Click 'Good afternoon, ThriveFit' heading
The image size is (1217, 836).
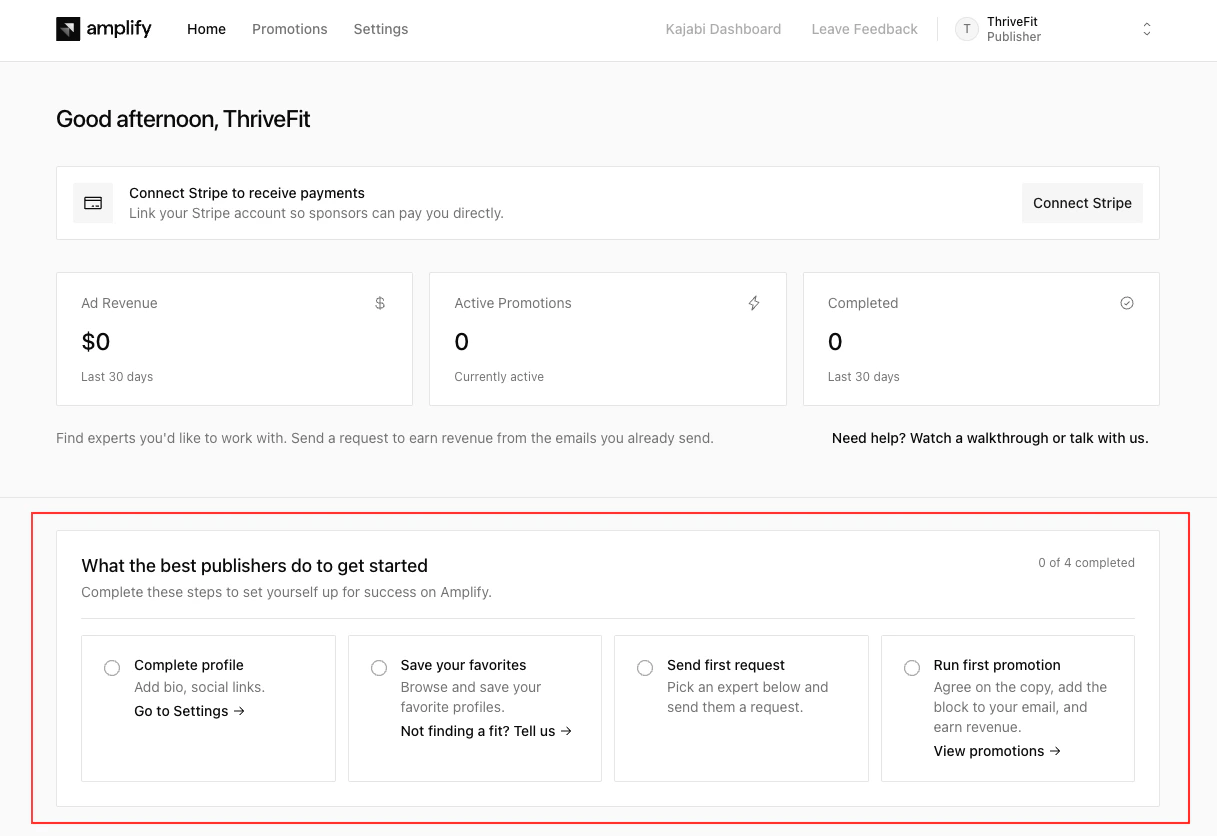pyautogui.click(x=183, y=119)
